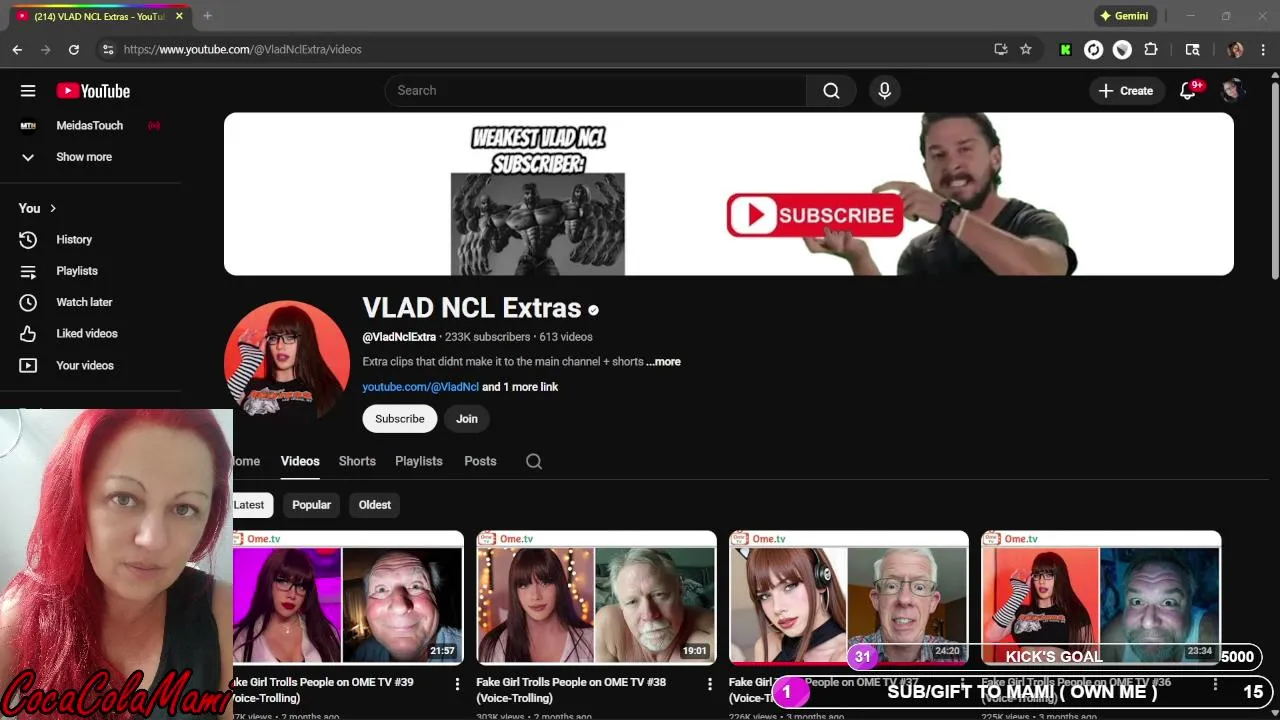Go to the YouTube home logo
Image resolution: width=1280 pixels, height=720 pixels.
(x=93, y=91)
